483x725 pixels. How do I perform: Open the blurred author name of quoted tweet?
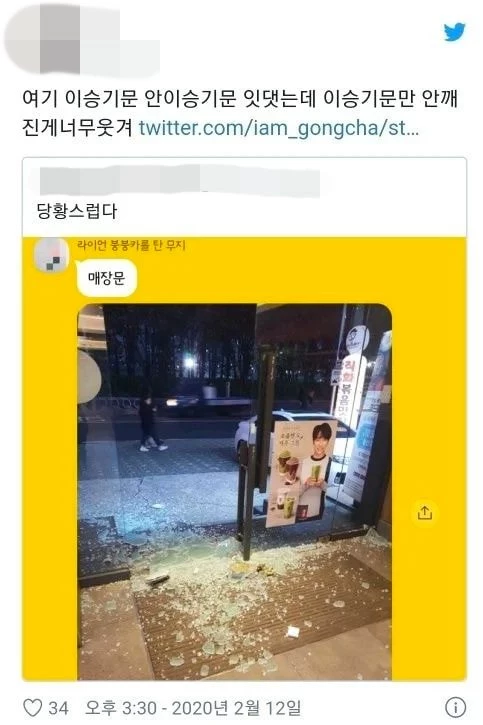tap(180, 179)
